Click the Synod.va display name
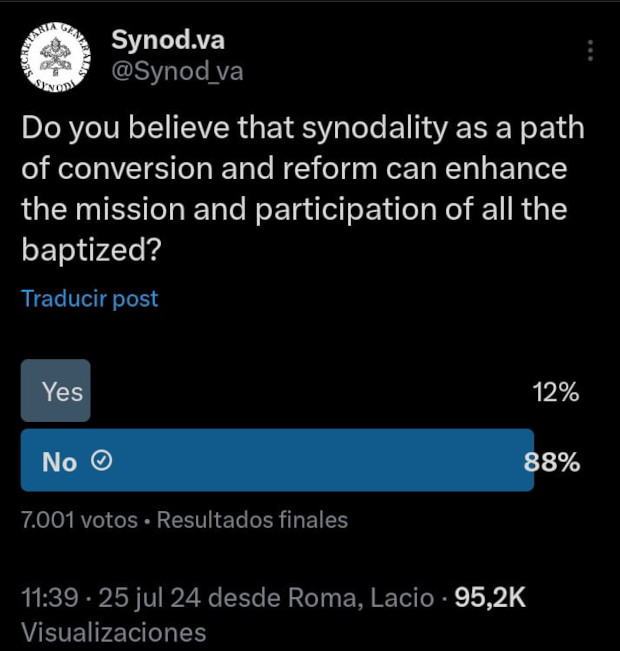 168,40
